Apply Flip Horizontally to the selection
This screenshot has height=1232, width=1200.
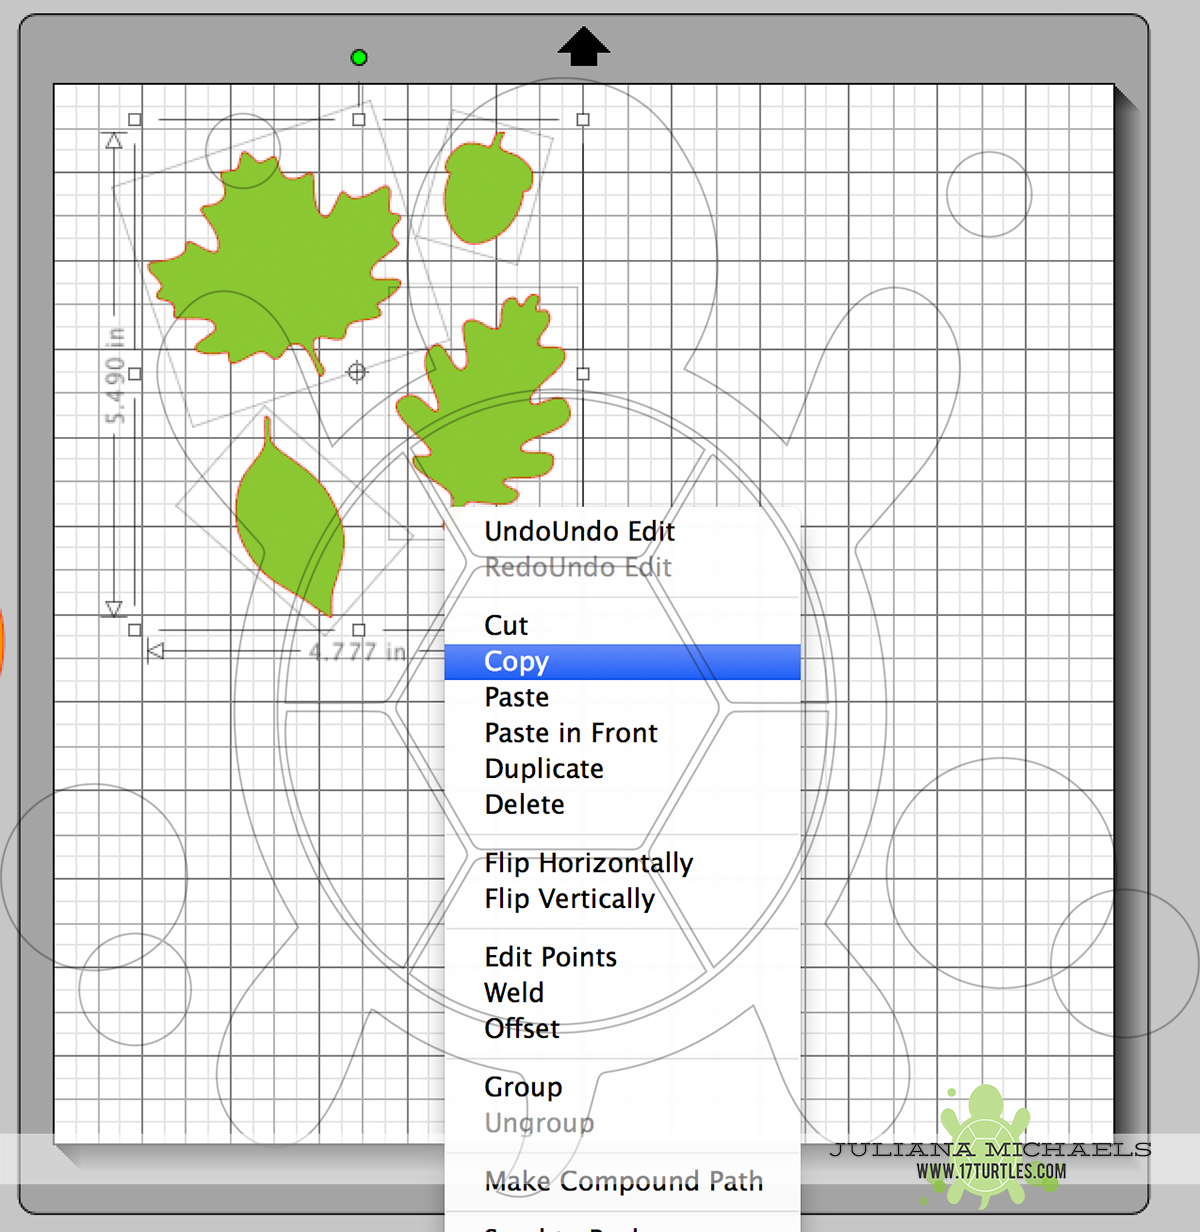pos(589,862)
